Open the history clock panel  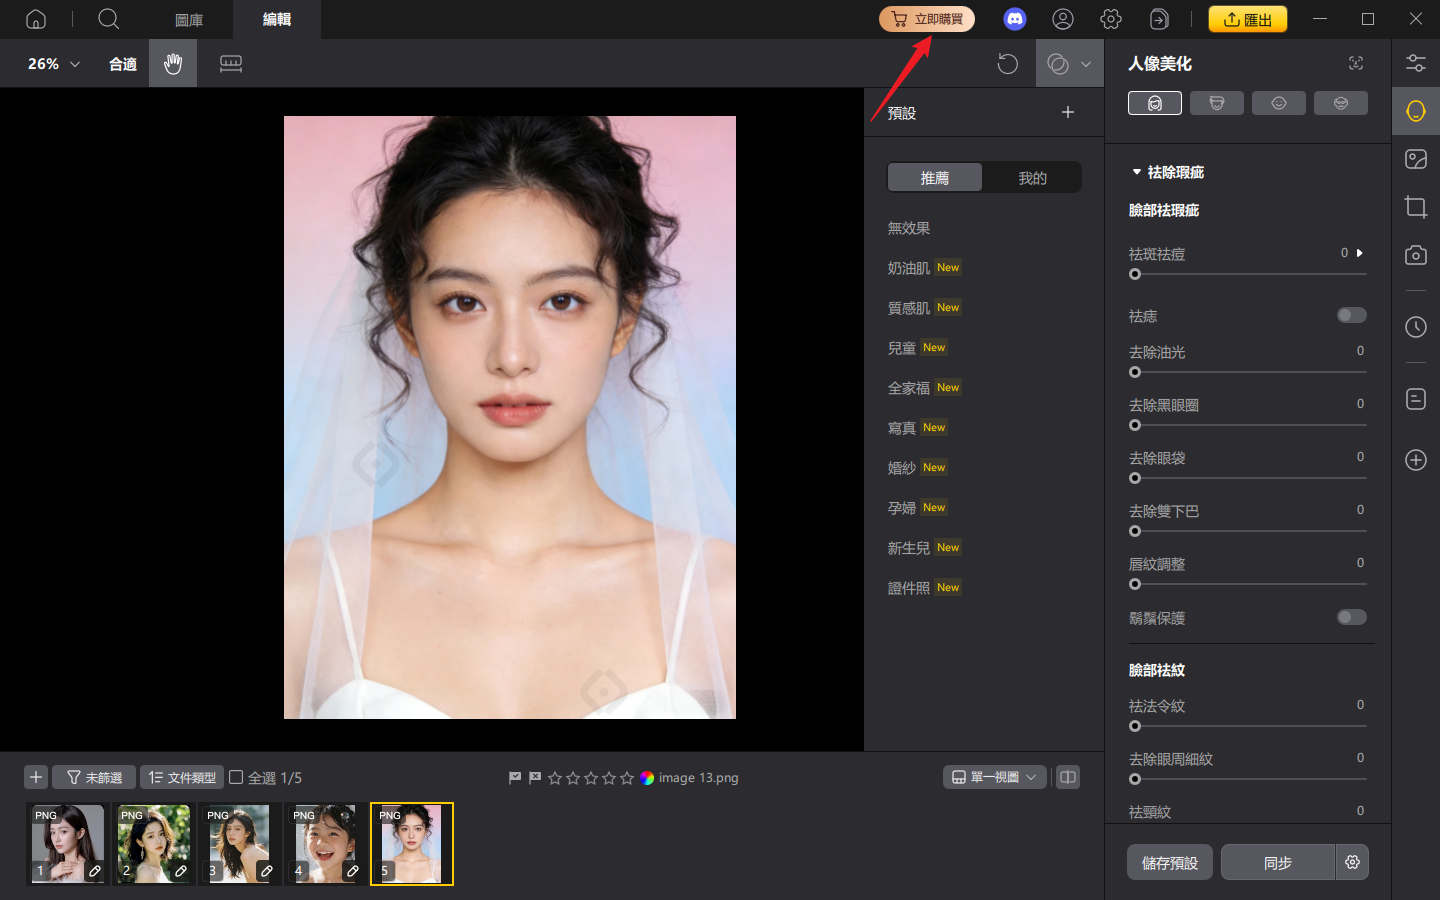pos(1415,327)
